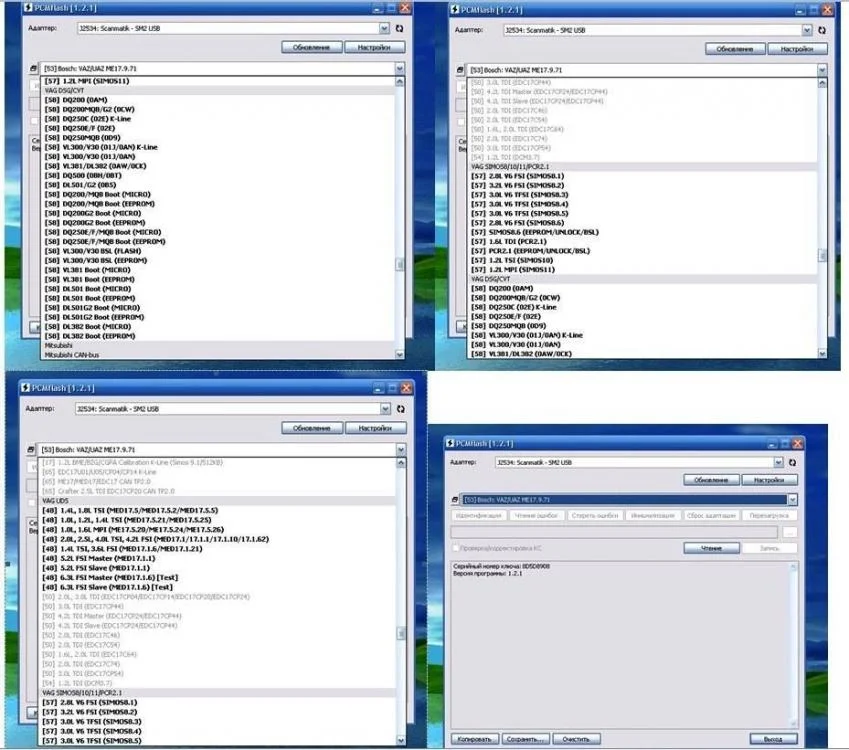Image resolution: width=849 pixels, height=750 pixels.
Task: Click the module list icon in the bottom-left window
Action: click(31, 449)
